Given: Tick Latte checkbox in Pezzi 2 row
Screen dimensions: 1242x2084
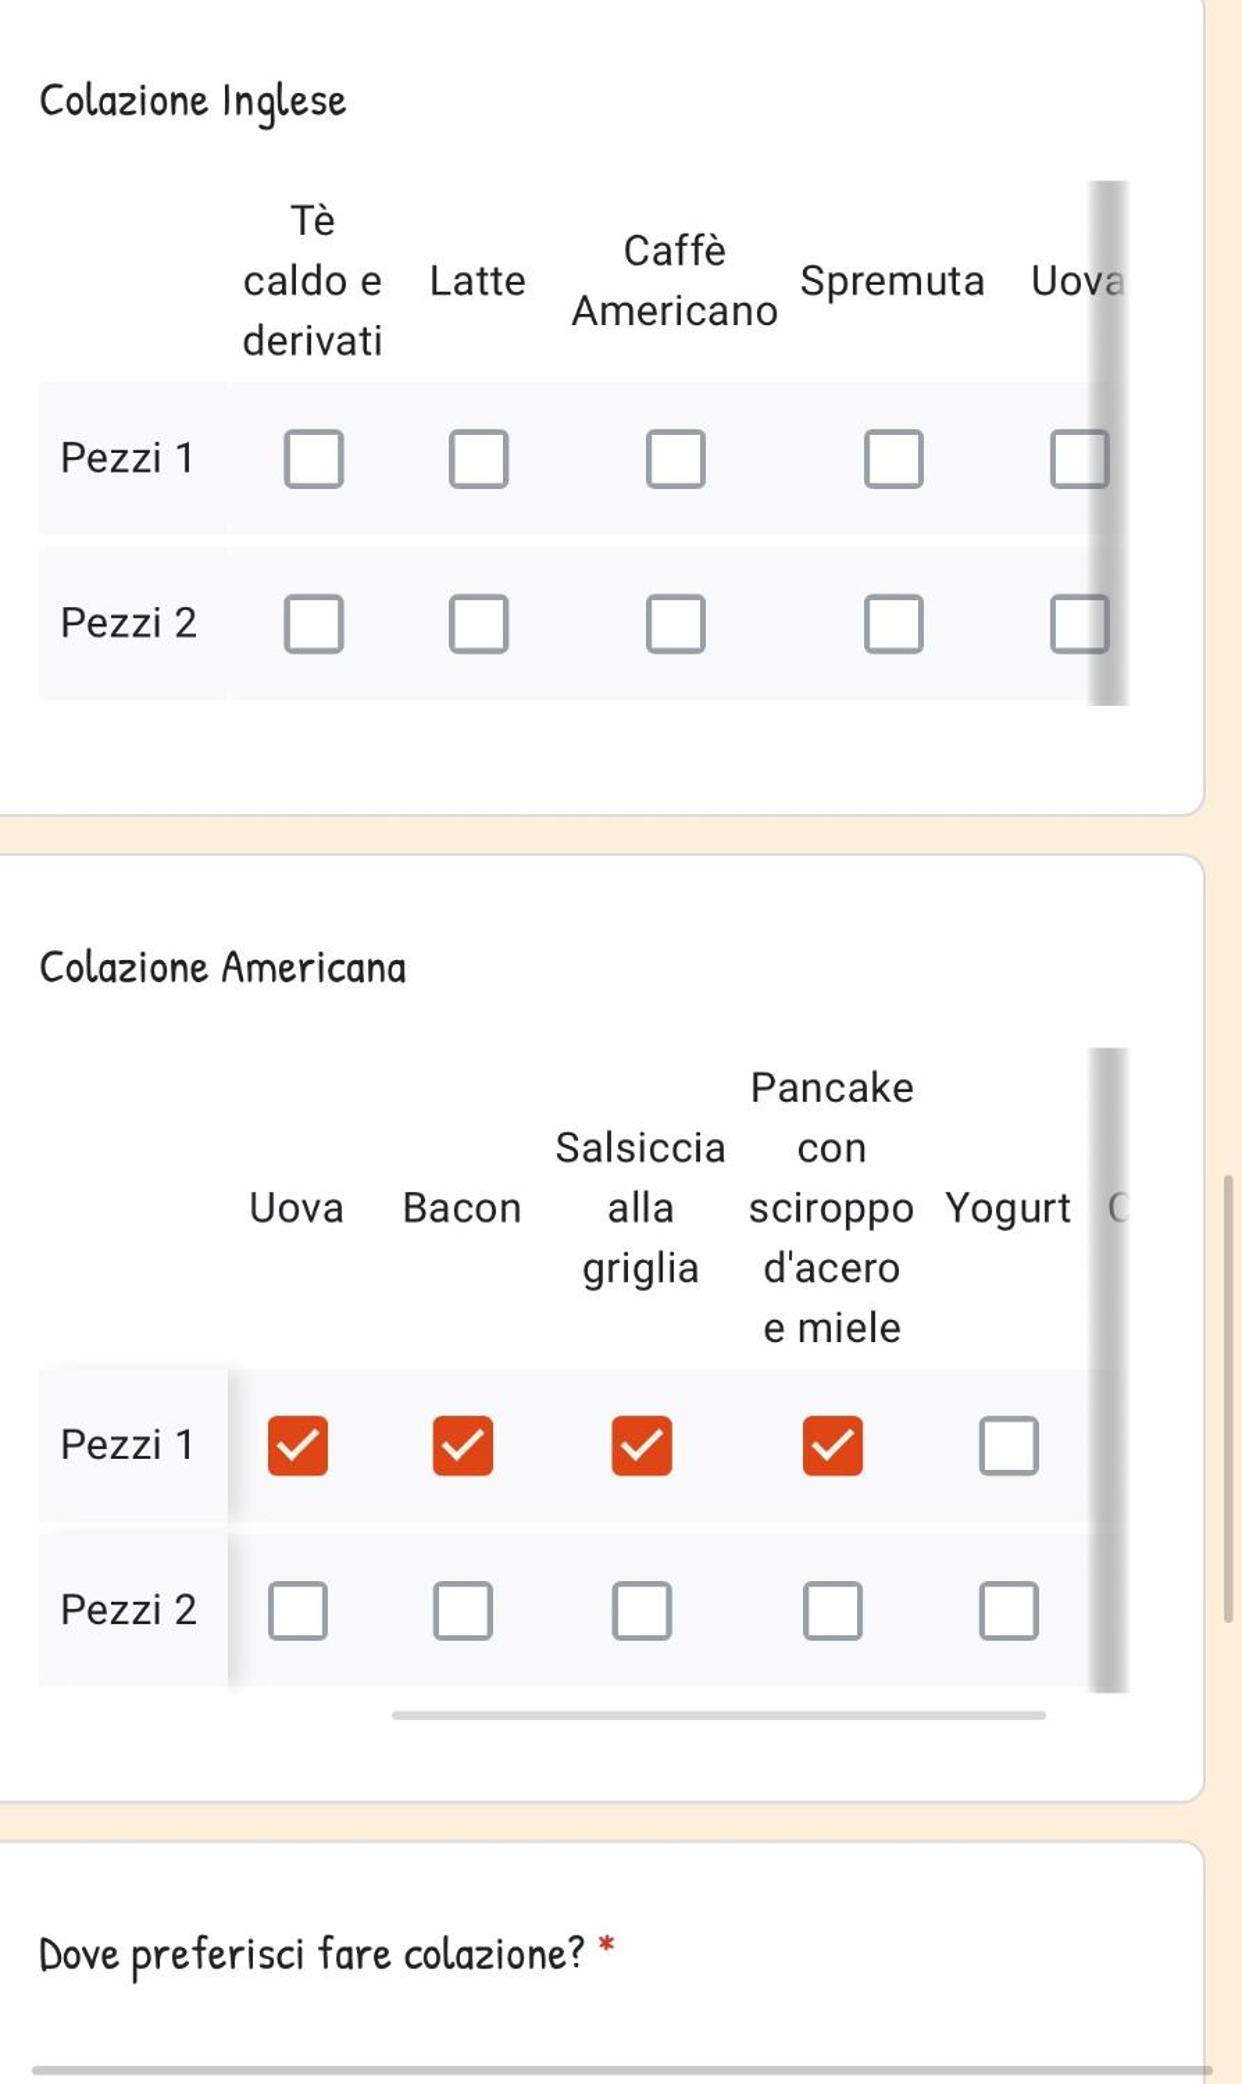Looking at the screenshot, I should pos(479,624).
